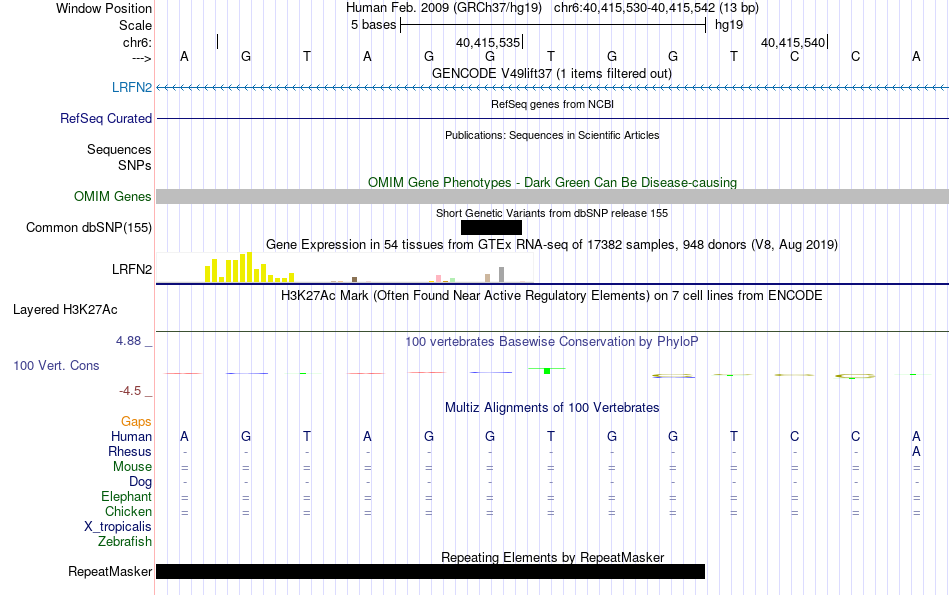Click the 40,415,540 position marker
Screen dimensions: 950x595
pyautogui.click(x=793, y=42)
